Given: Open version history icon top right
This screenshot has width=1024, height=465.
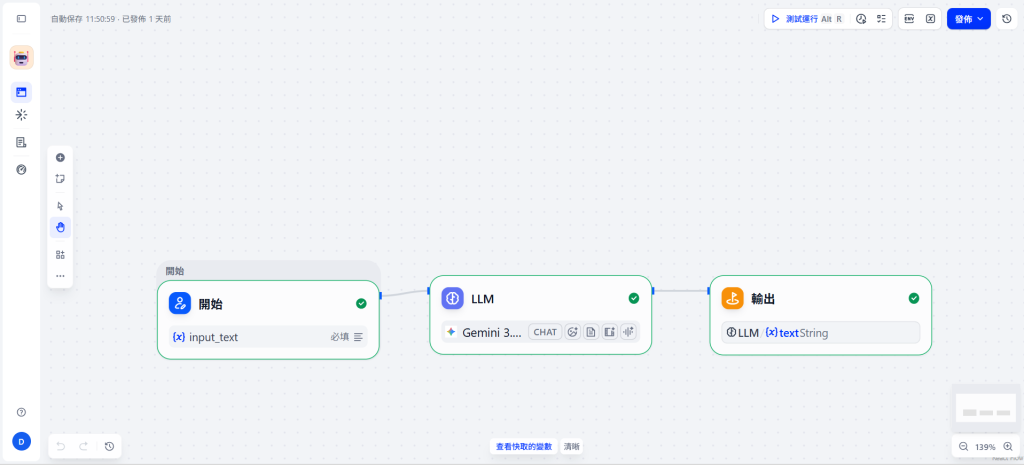Looking at the screenshot, I should [1006, 19].
